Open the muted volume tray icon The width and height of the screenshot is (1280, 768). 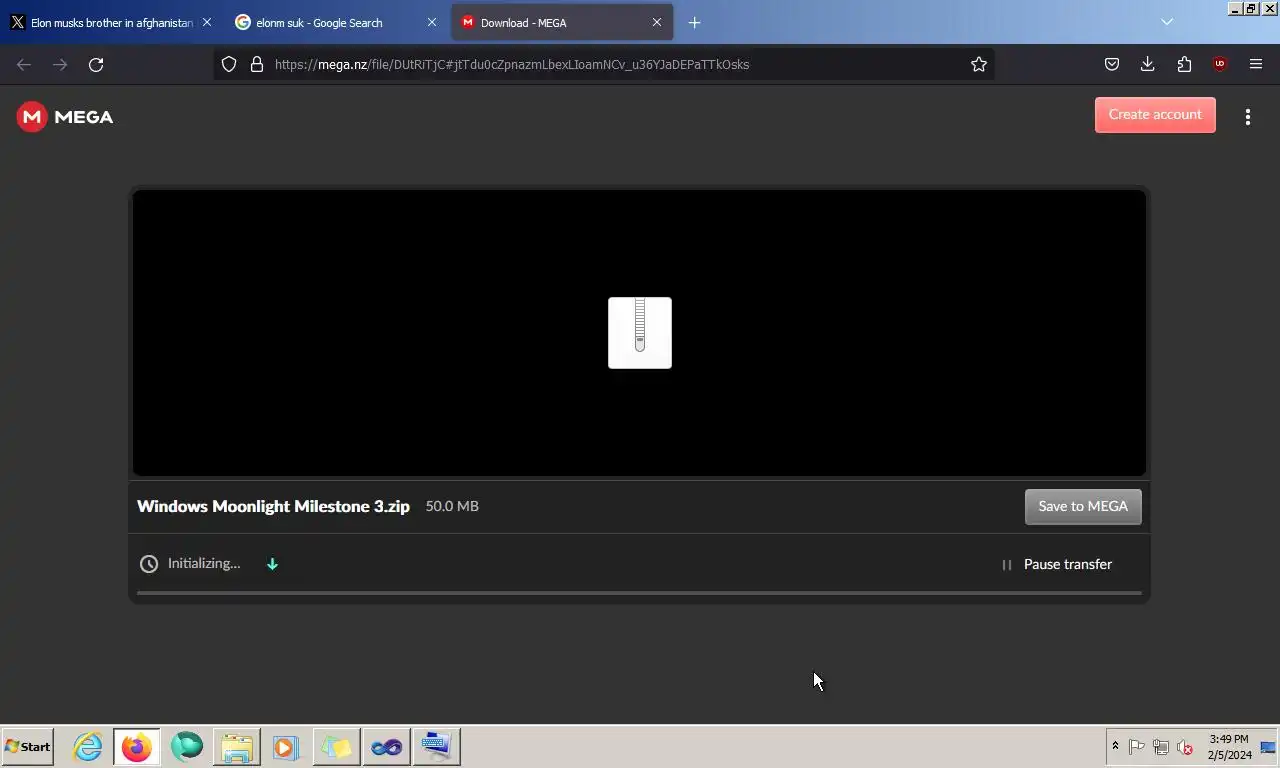pos(1185,747)
